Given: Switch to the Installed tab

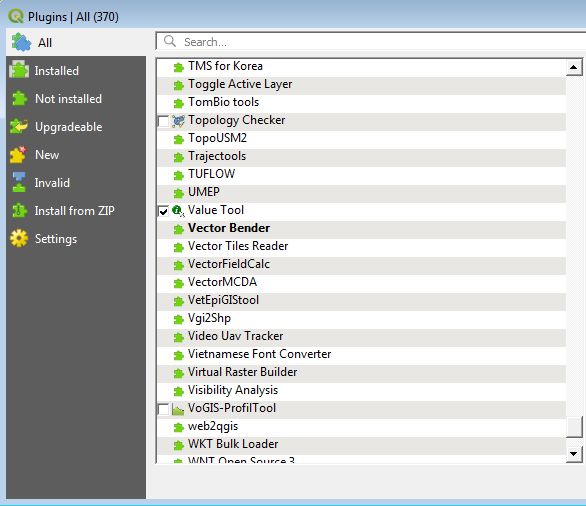Looking at the screenshot, I should coord(76,70).
